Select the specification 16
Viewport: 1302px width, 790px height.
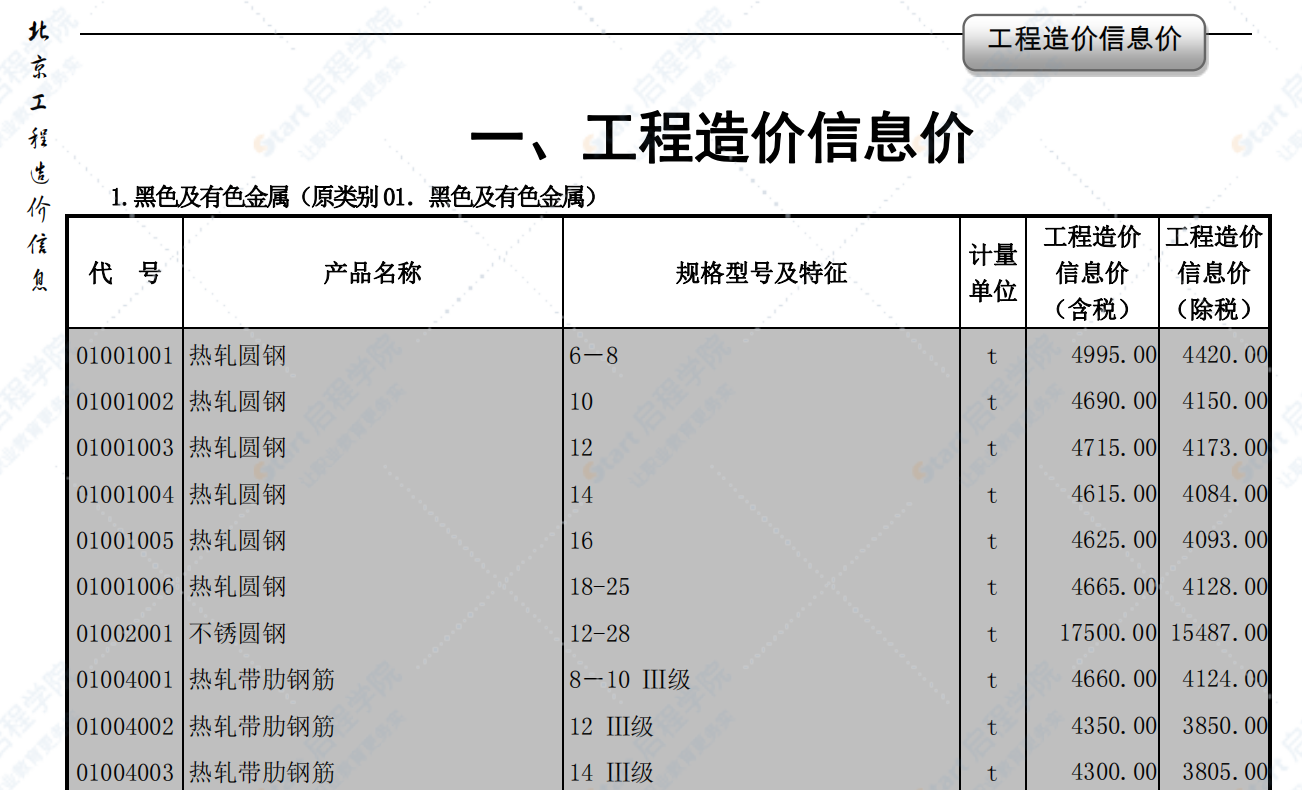[x=581, y=541]
